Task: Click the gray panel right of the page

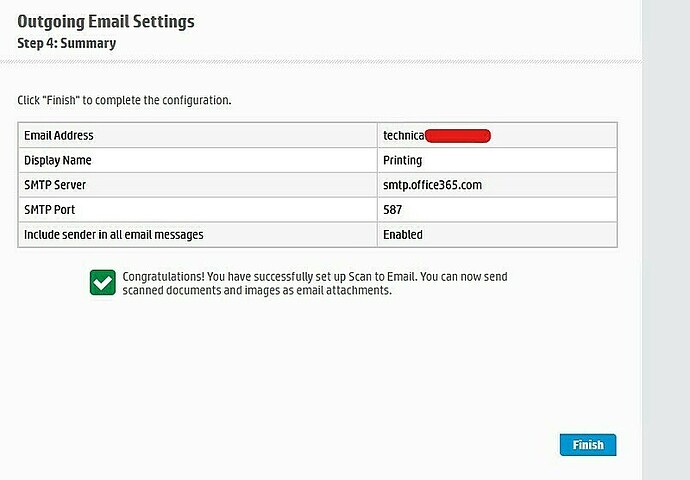Action: pyautogui.click(x=666, y=240)
